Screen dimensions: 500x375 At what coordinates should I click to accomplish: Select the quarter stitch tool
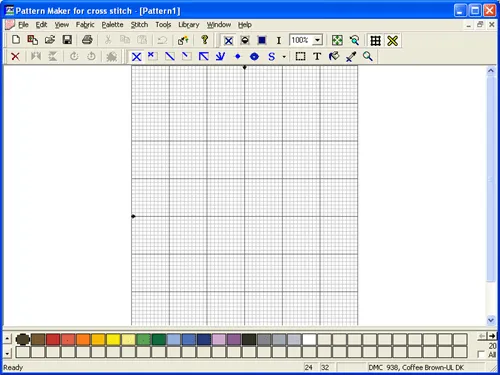[153, 56]
